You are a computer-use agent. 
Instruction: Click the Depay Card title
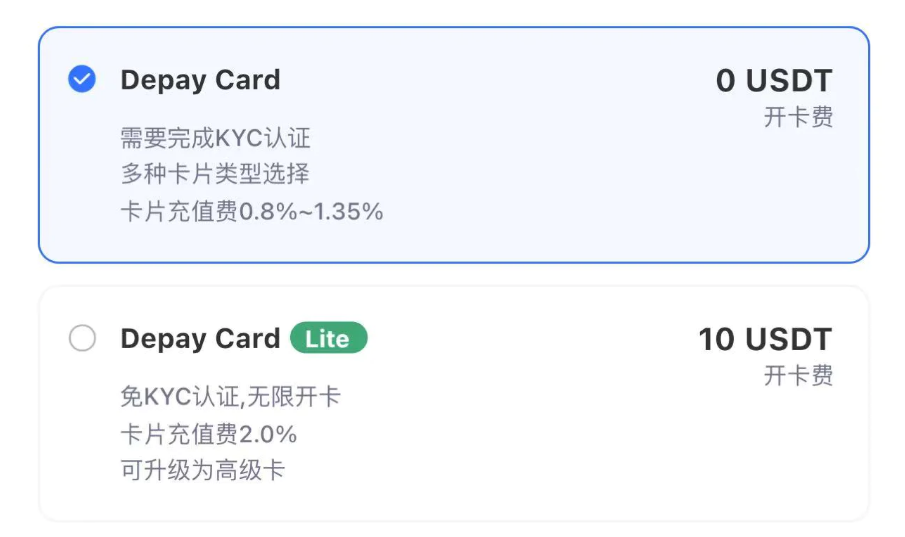200,80
